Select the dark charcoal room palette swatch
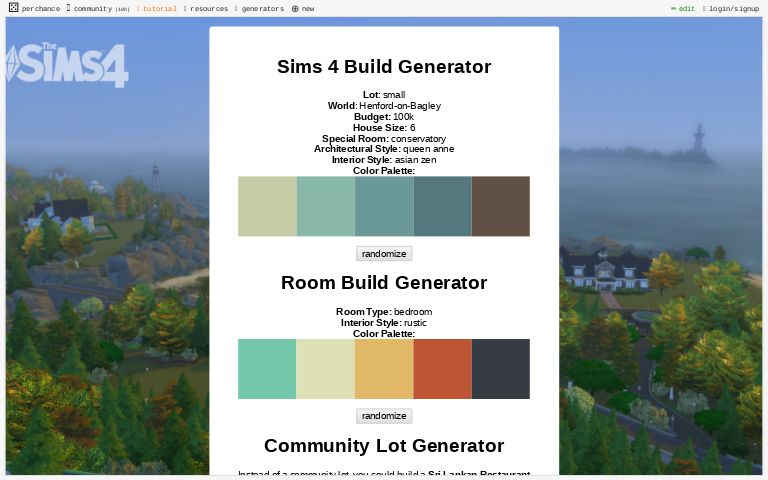768x480 pixels. pyautogui.click(x=501, y=369)
